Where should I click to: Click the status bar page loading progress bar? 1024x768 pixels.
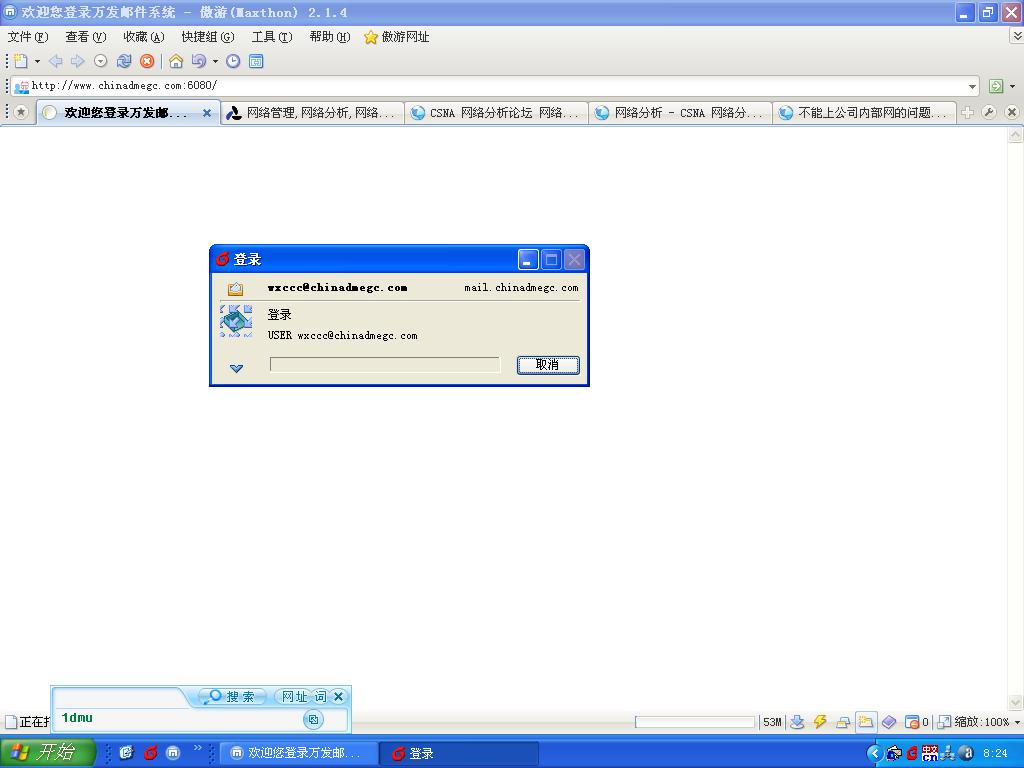tap(695, 722)
